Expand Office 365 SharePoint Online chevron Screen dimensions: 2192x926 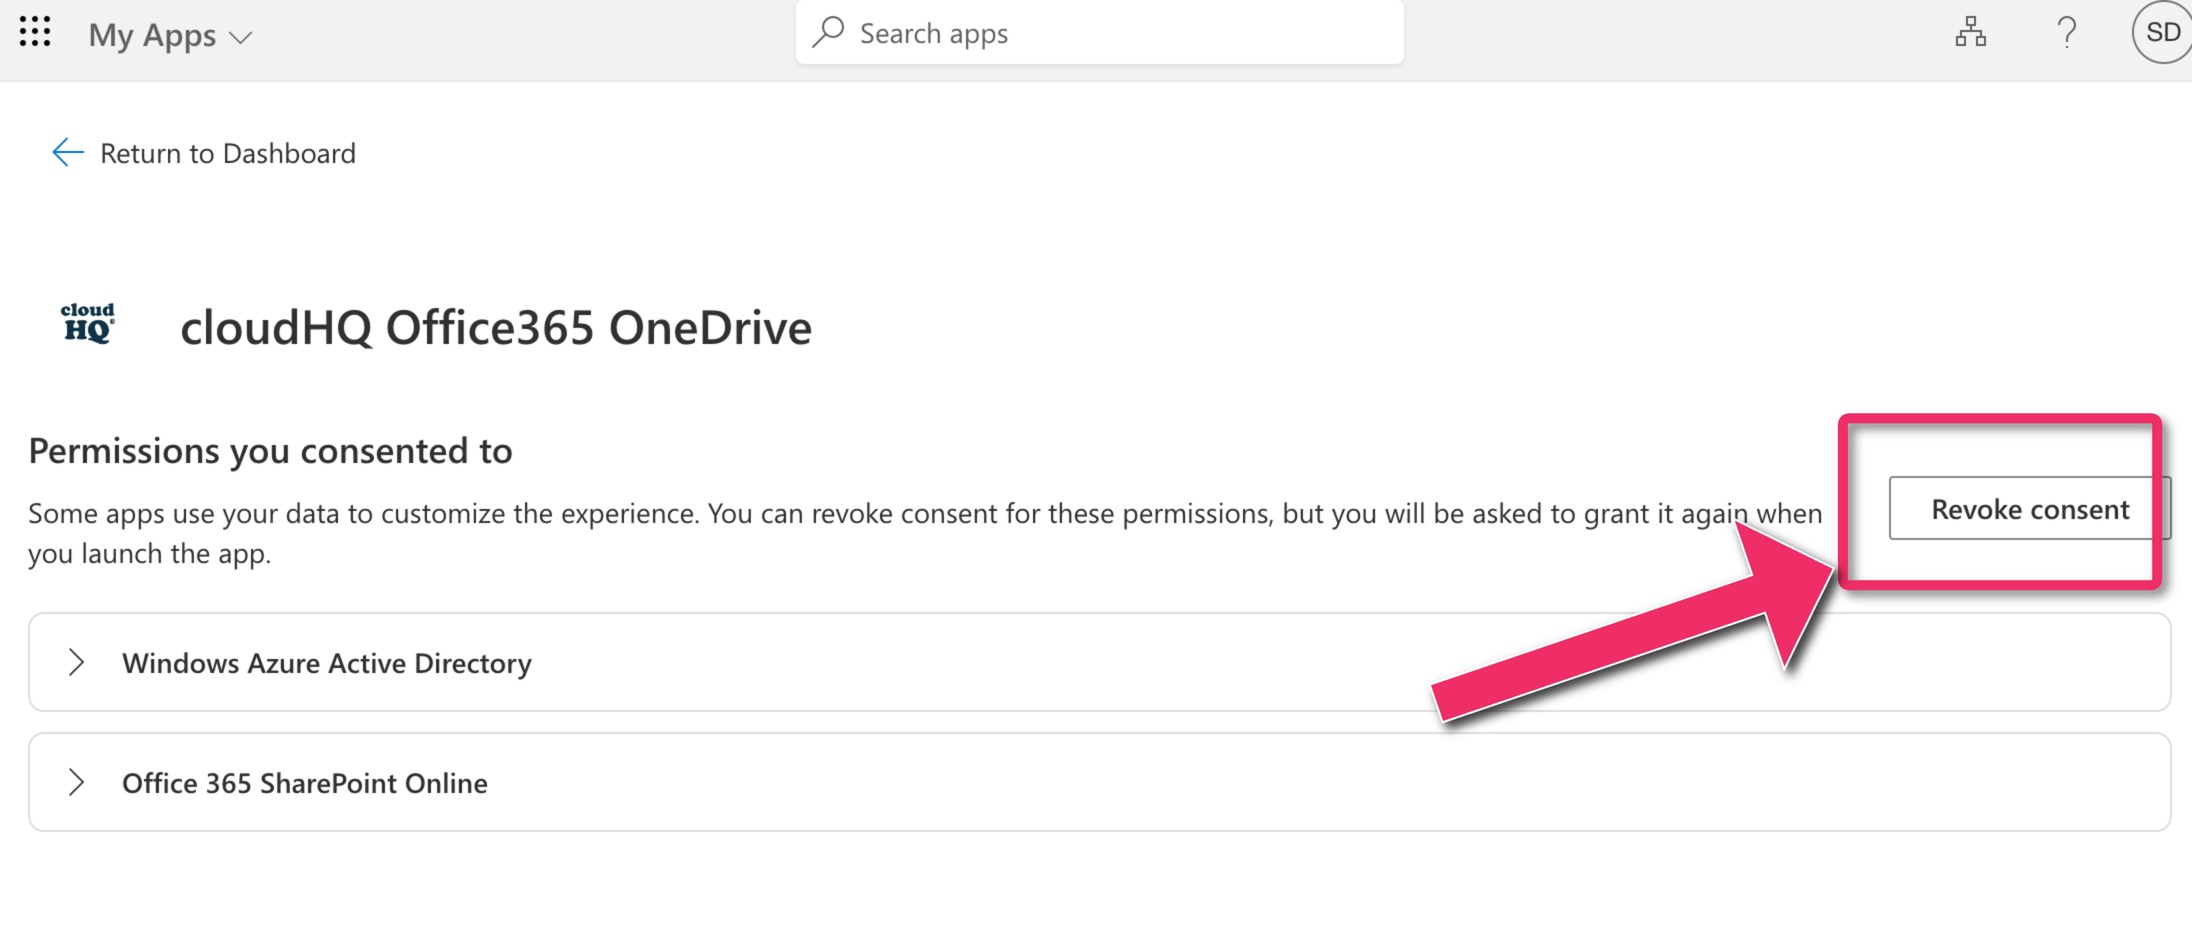pyautogui.click(x=76, y=782)
